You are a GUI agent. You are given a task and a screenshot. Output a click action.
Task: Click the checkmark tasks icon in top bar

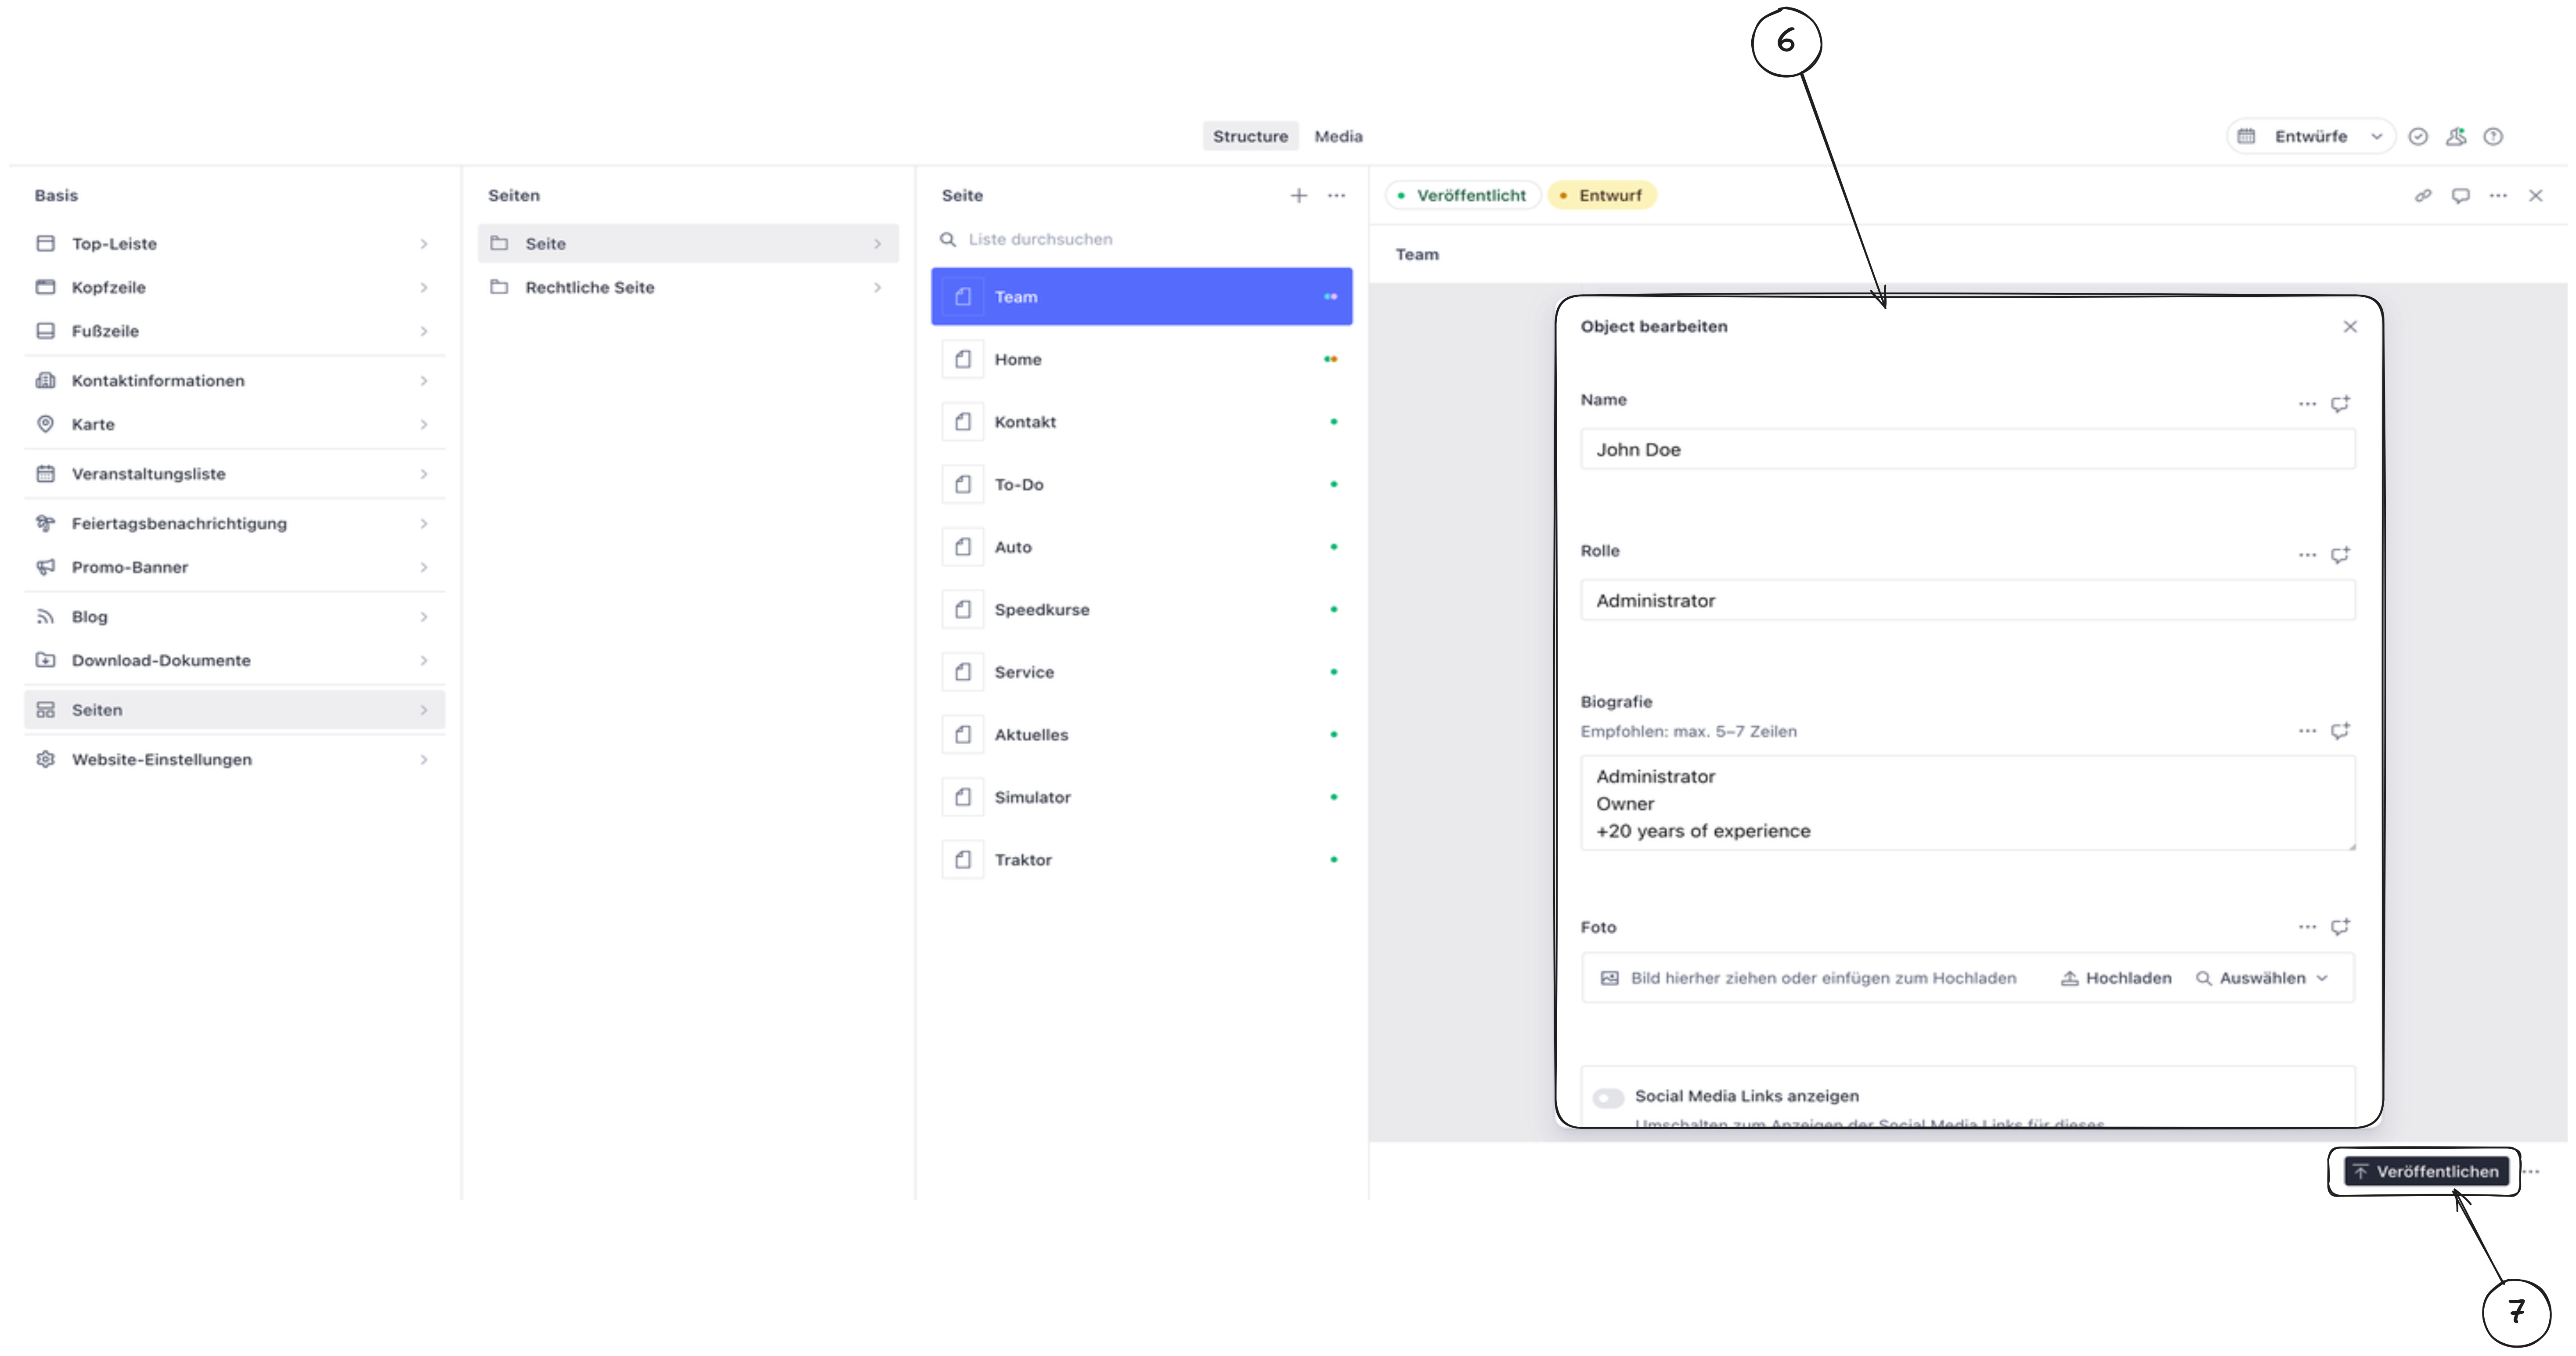(2418, 137)
